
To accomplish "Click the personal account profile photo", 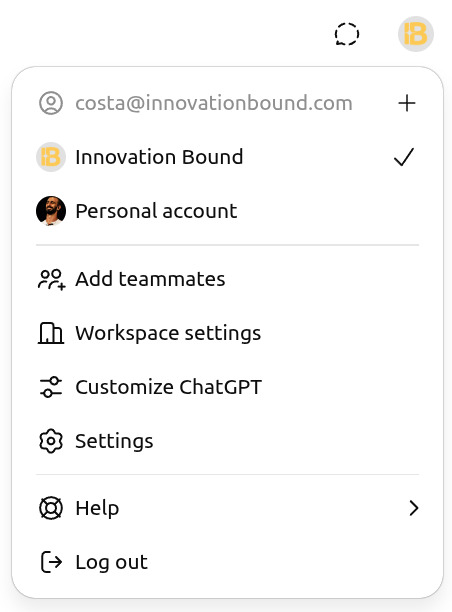I will (51, 211).
